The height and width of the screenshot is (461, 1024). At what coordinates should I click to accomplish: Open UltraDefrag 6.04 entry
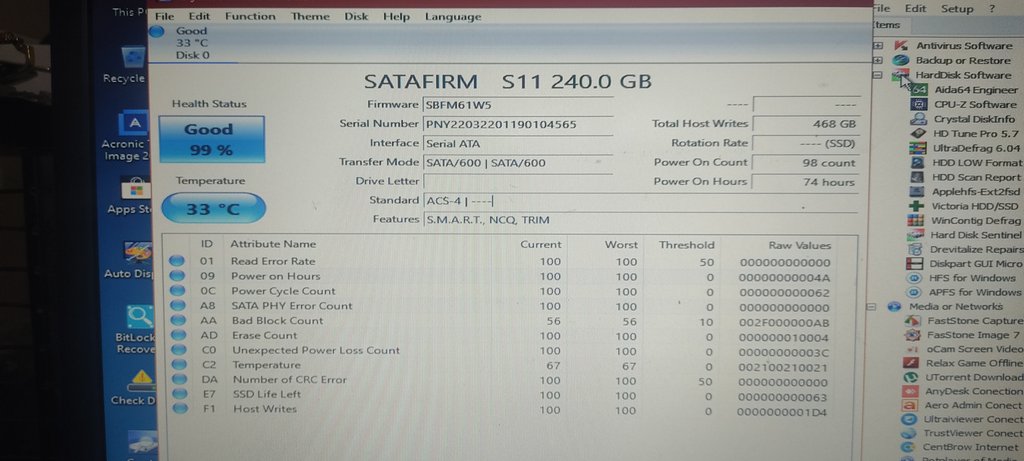[x=978, y=148]
